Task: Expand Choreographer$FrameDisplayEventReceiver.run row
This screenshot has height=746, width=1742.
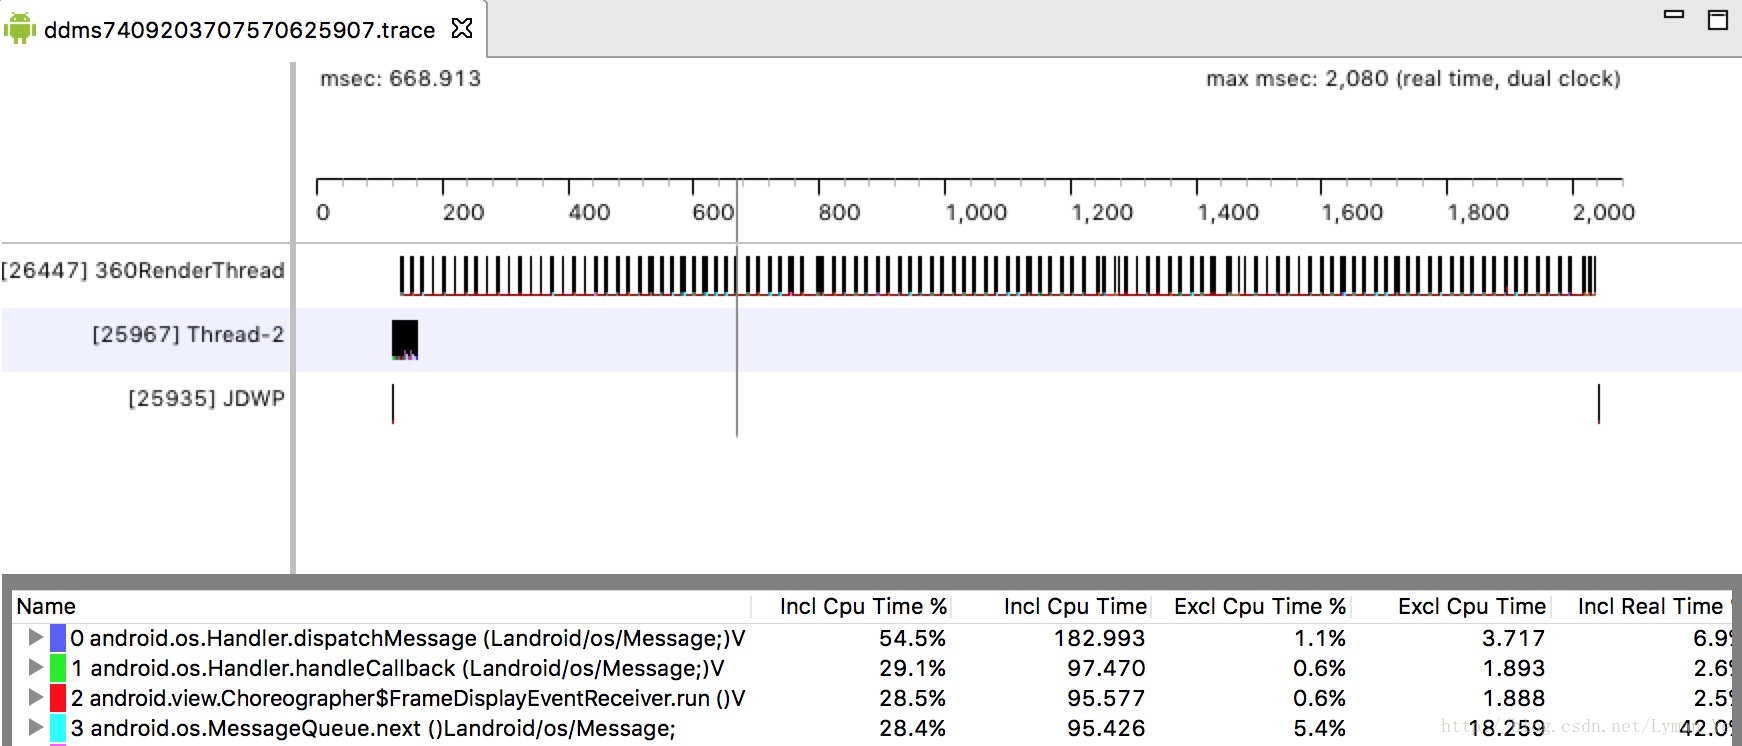Action: (x=36, y=697)
